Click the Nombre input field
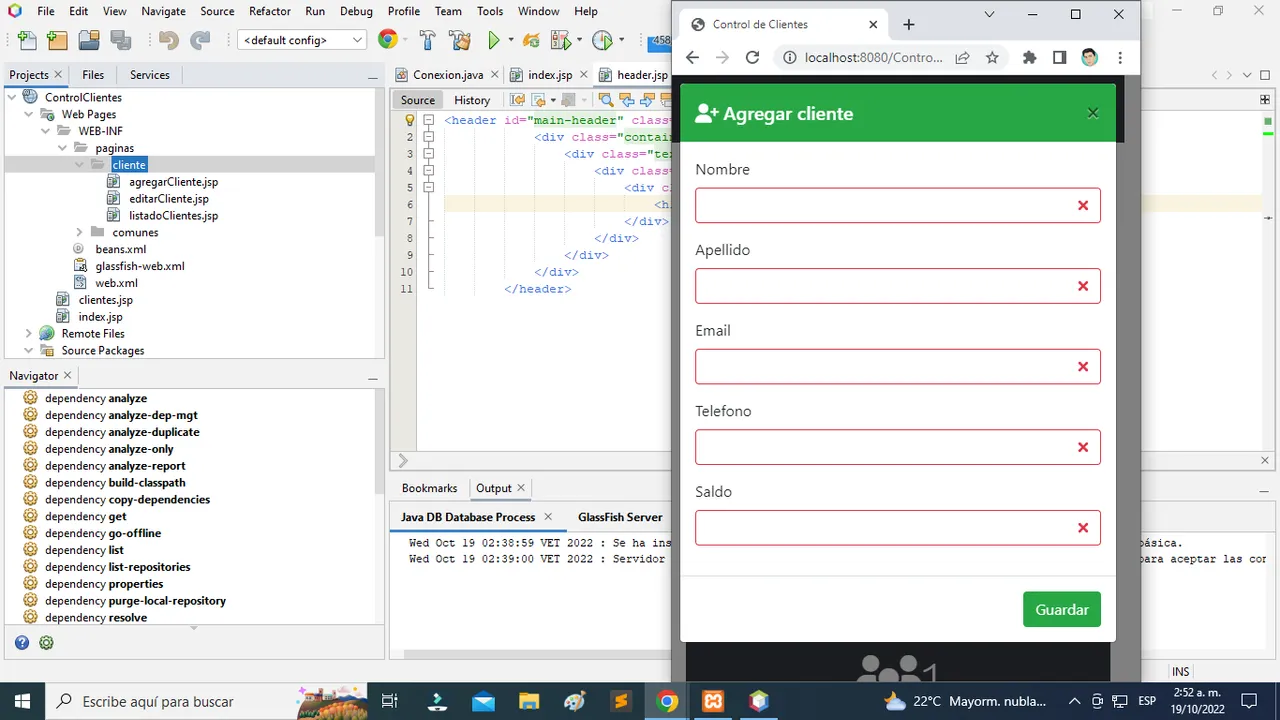Image resolution: width=1280 pixels, height=720 pixels. [x=898, y=205]
